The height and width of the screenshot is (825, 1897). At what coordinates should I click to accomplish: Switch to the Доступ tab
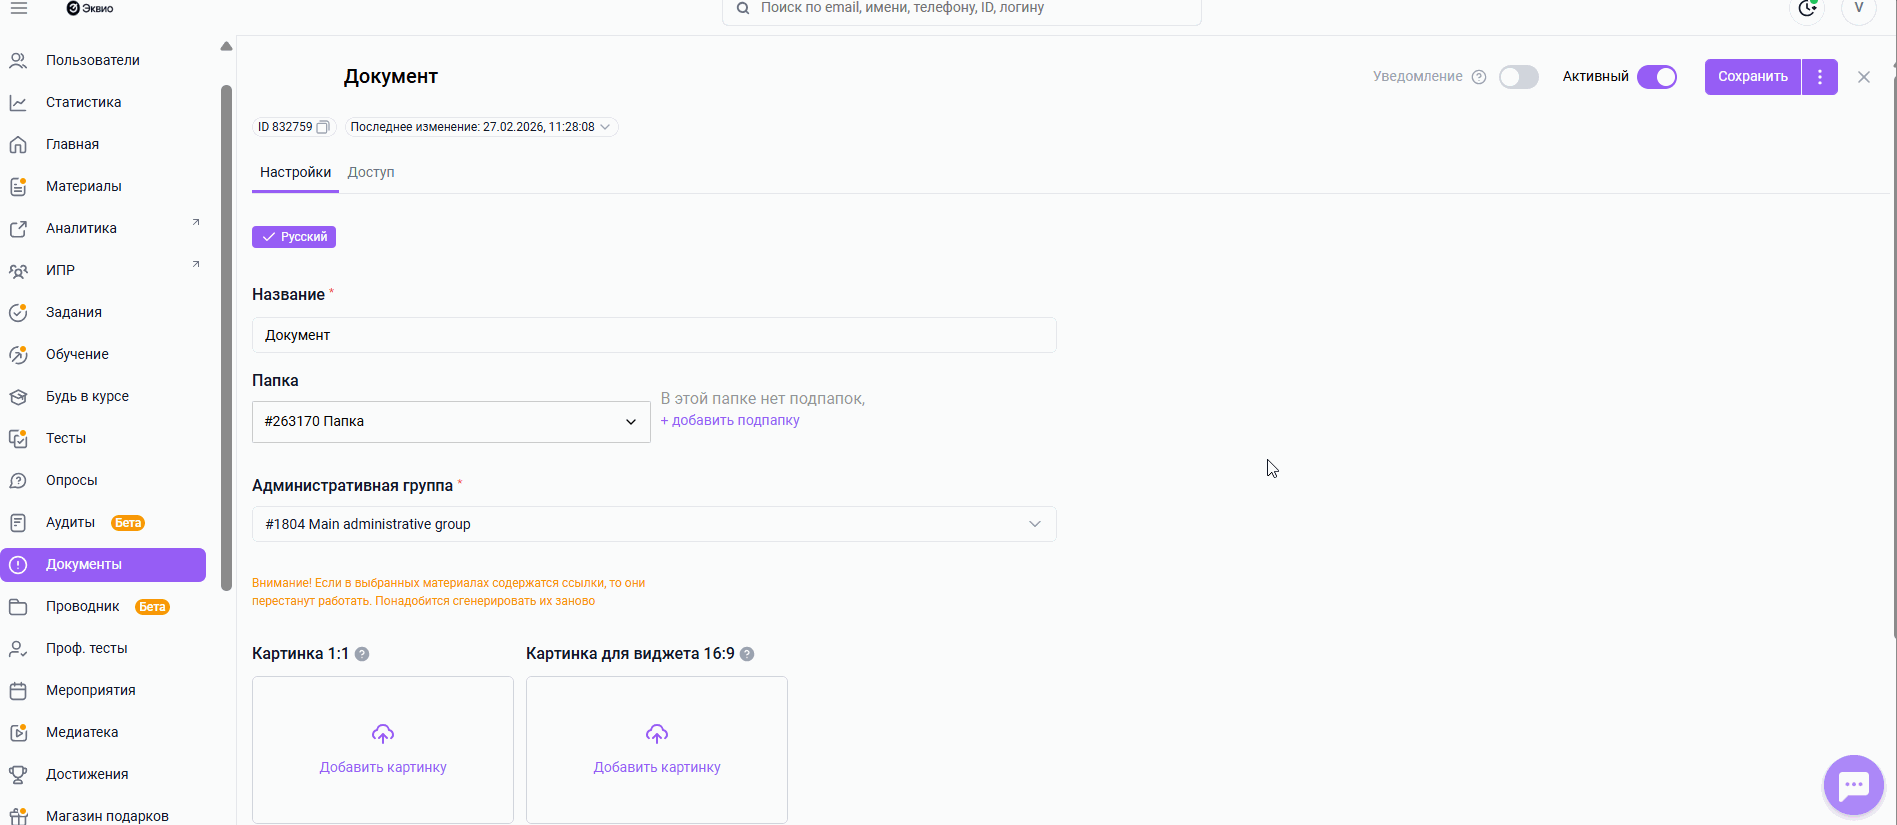[x=371, y=172]
